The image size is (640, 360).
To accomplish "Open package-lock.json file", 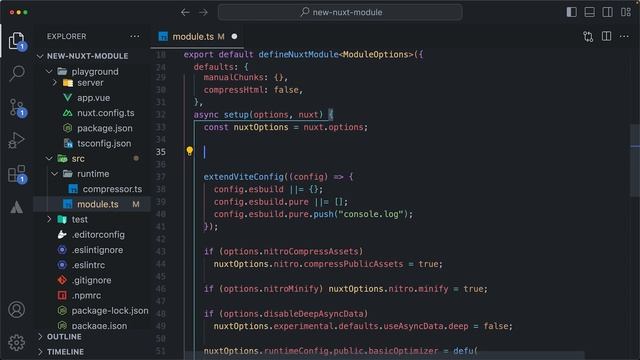I will [x=110, y=311].
